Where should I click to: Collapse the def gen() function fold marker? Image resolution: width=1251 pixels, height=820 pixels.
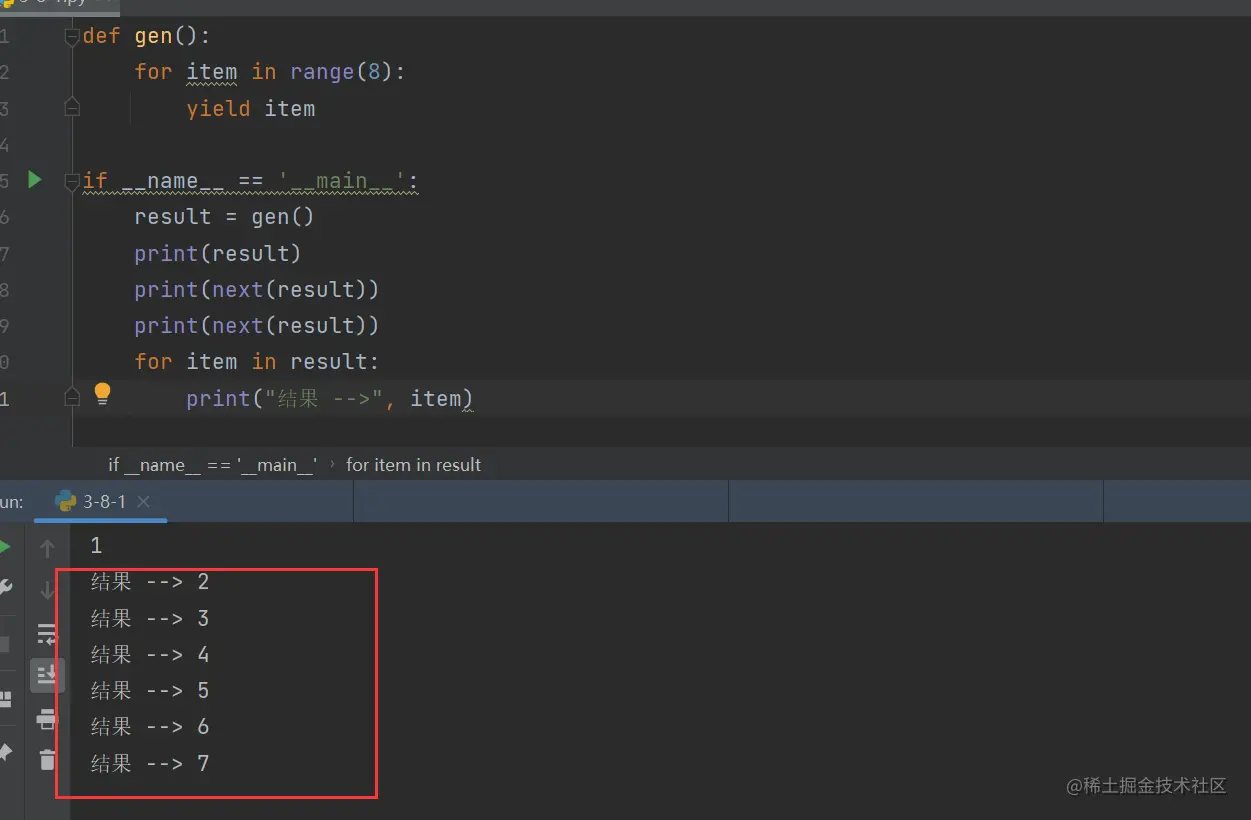point(72,37)
